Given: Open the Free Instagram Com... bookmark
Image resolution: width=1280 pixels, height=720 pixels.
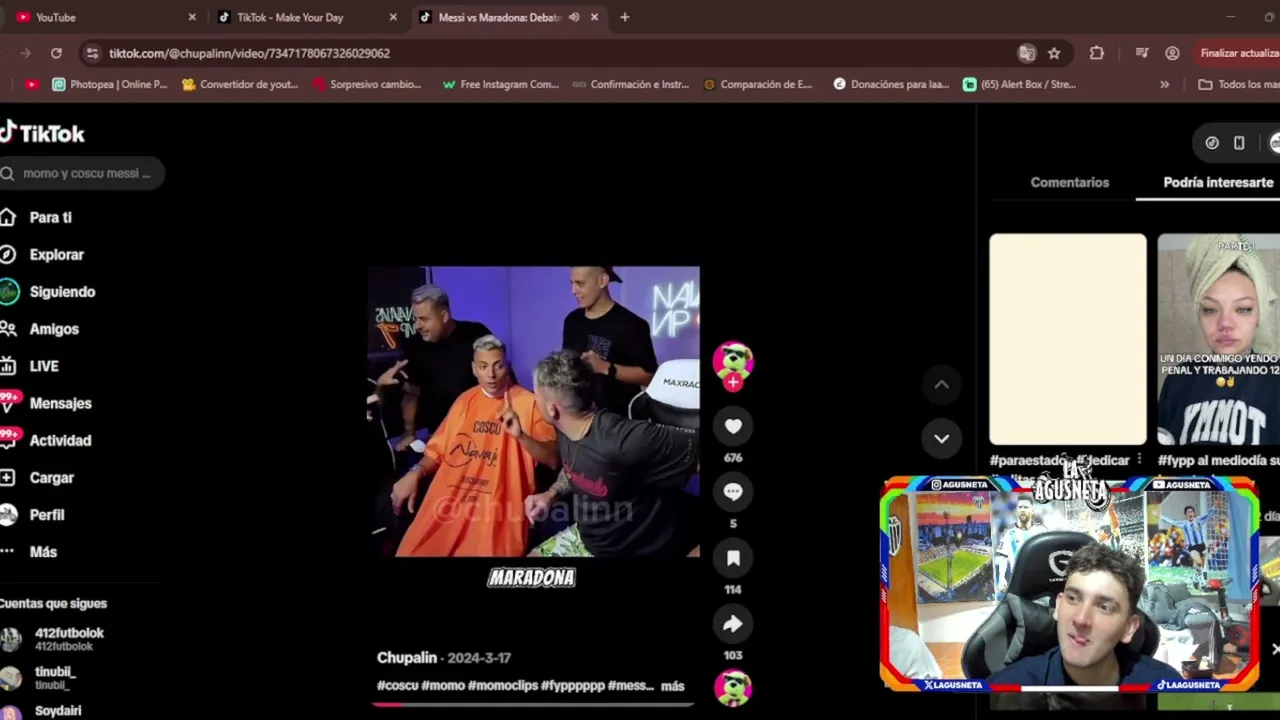Looking at the screenshot, I should pyautogui.click(x=500, y=84).
